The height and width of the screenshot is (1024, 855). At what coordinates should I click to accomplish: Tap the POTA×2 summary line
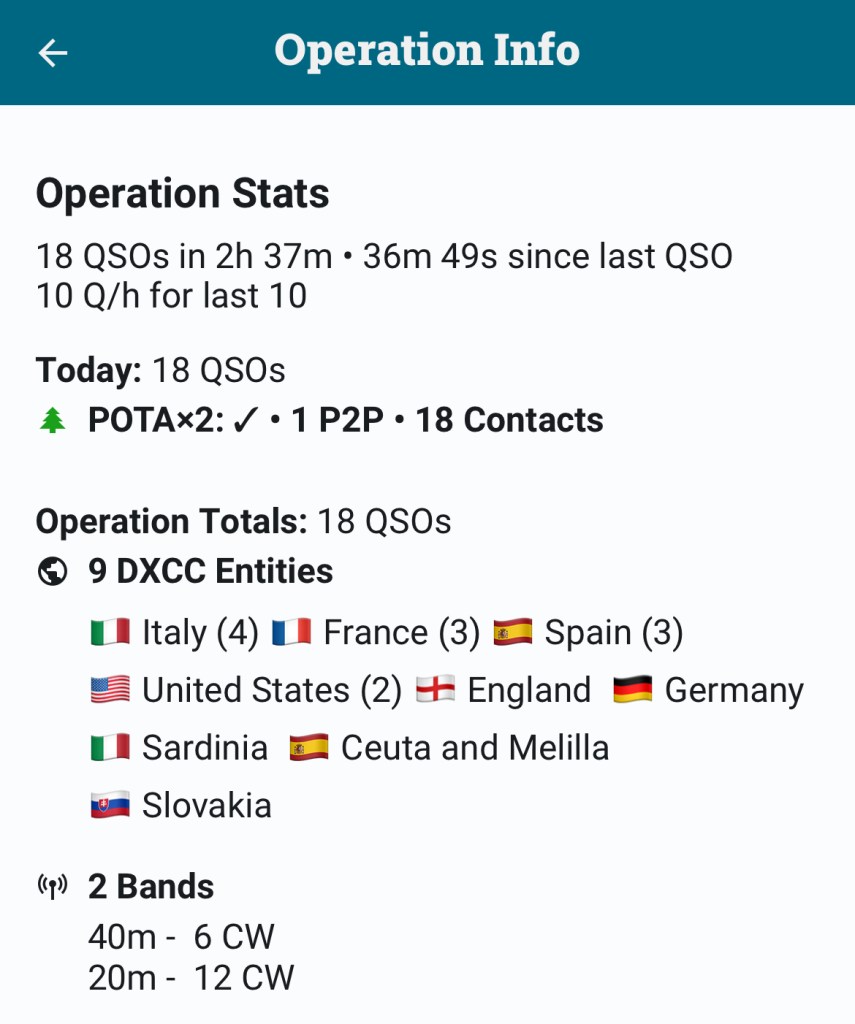point(345,421)
